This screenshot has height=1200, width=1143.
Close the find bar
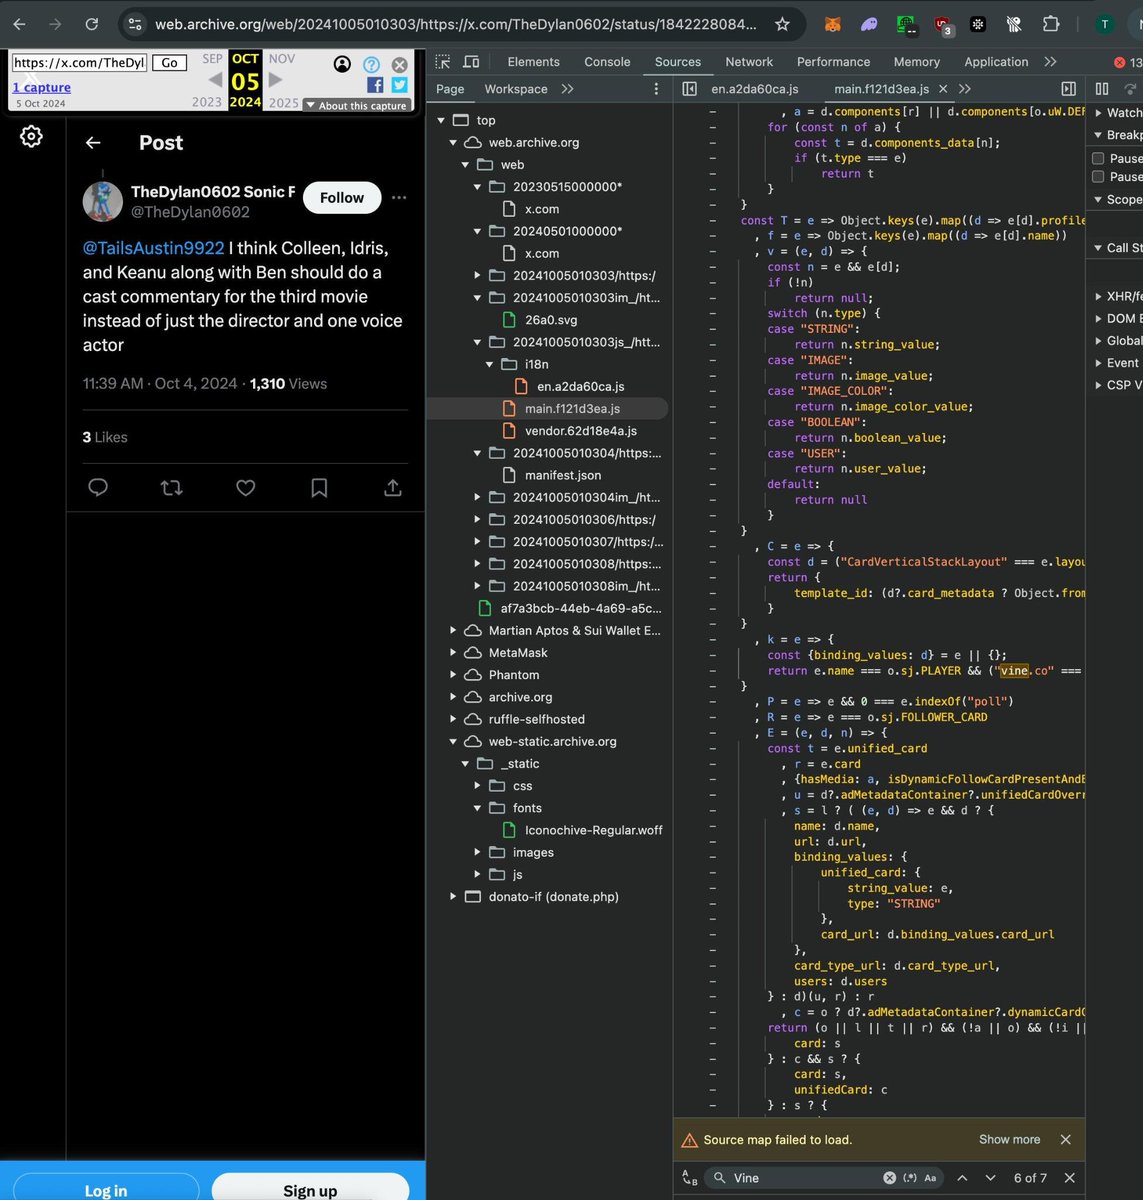pyautogui.click(x=1069, y=1178)
